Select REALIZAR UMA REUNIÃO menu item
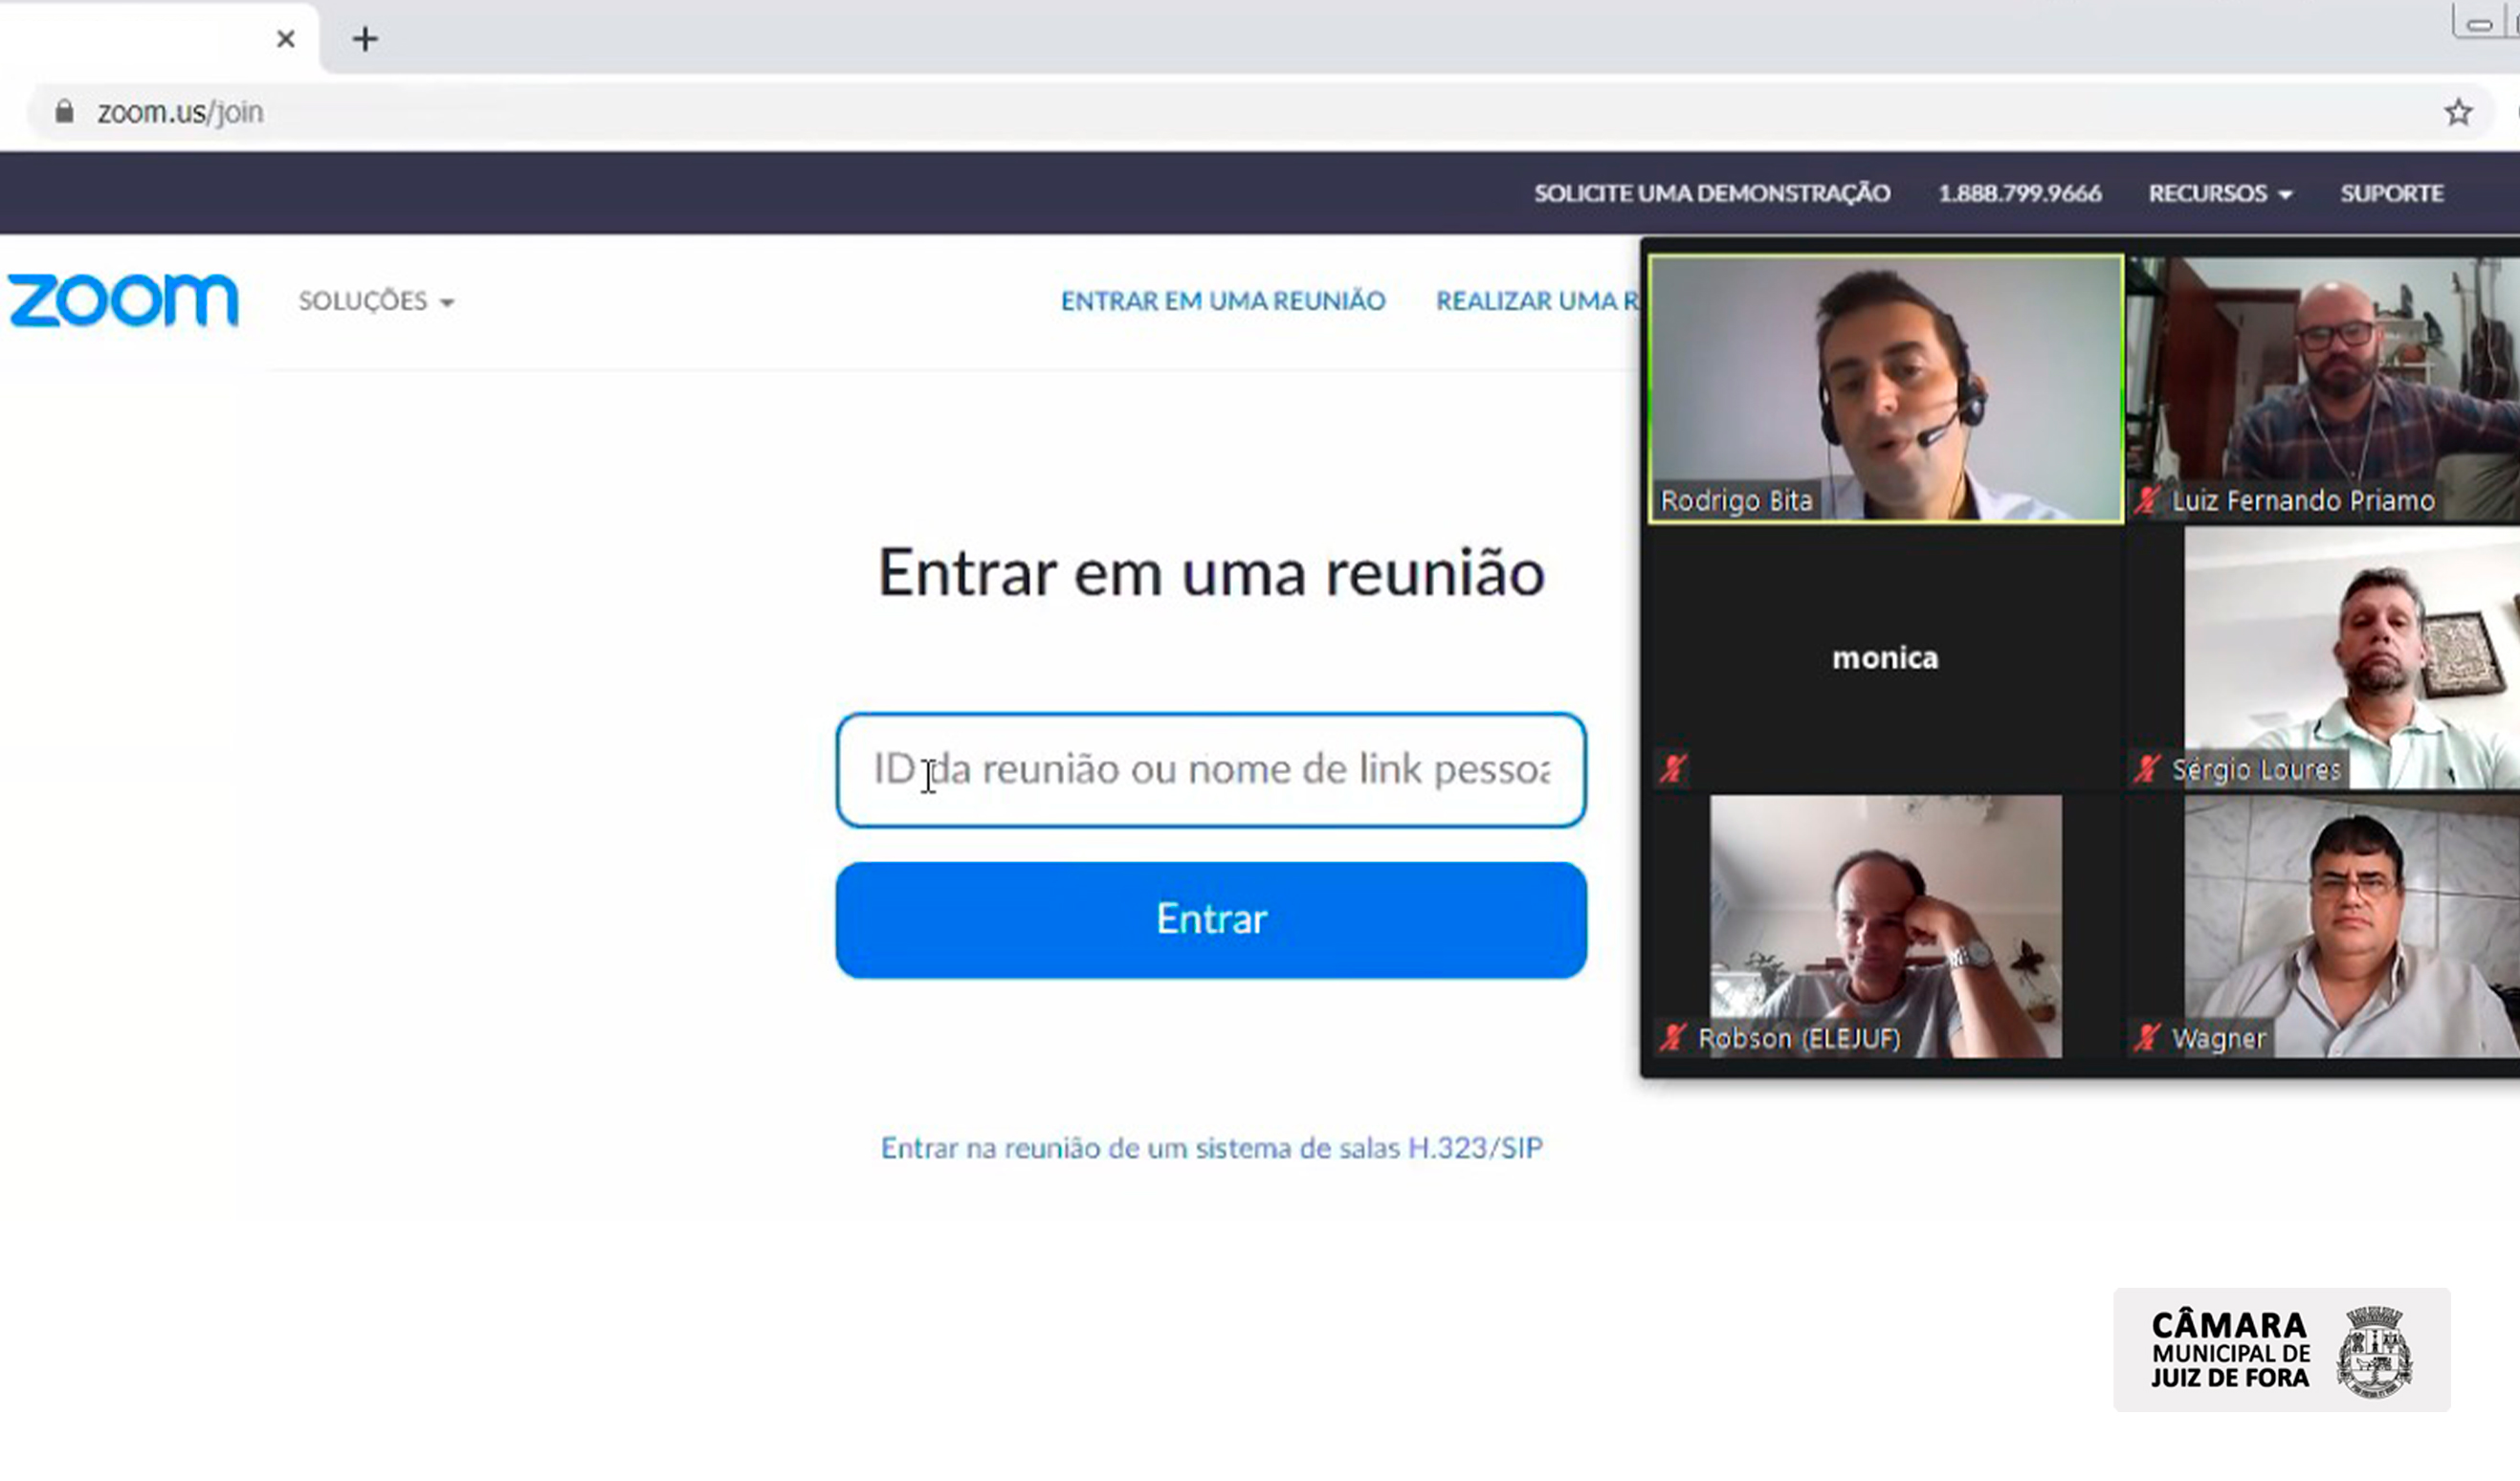2520x1481 pixels. pos(1538,301)
